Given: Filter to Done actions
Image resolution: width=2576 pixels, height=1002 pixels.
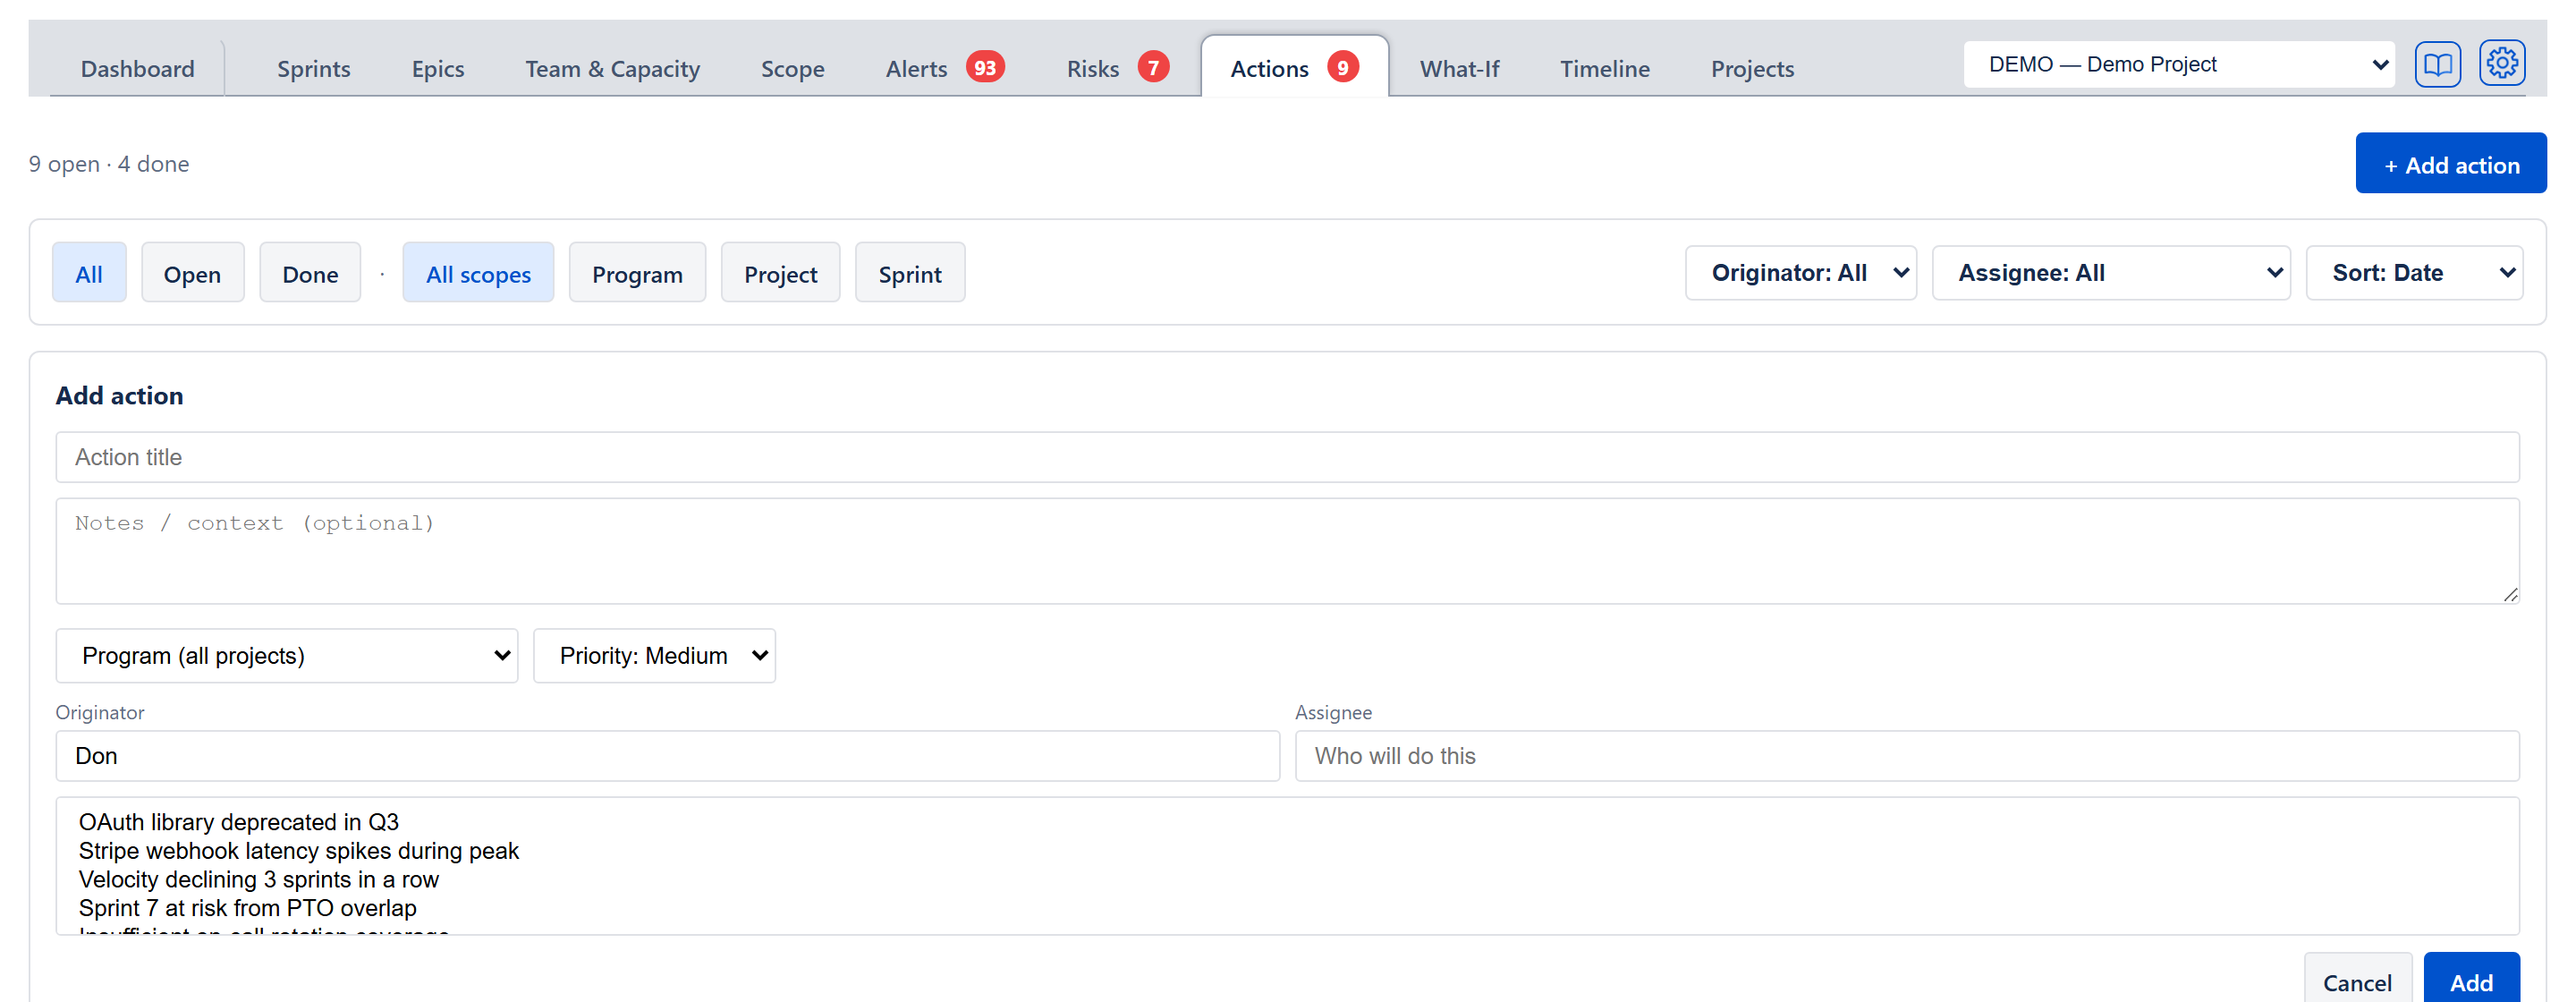Looking at the screenshot, I should tap(310, 273).
